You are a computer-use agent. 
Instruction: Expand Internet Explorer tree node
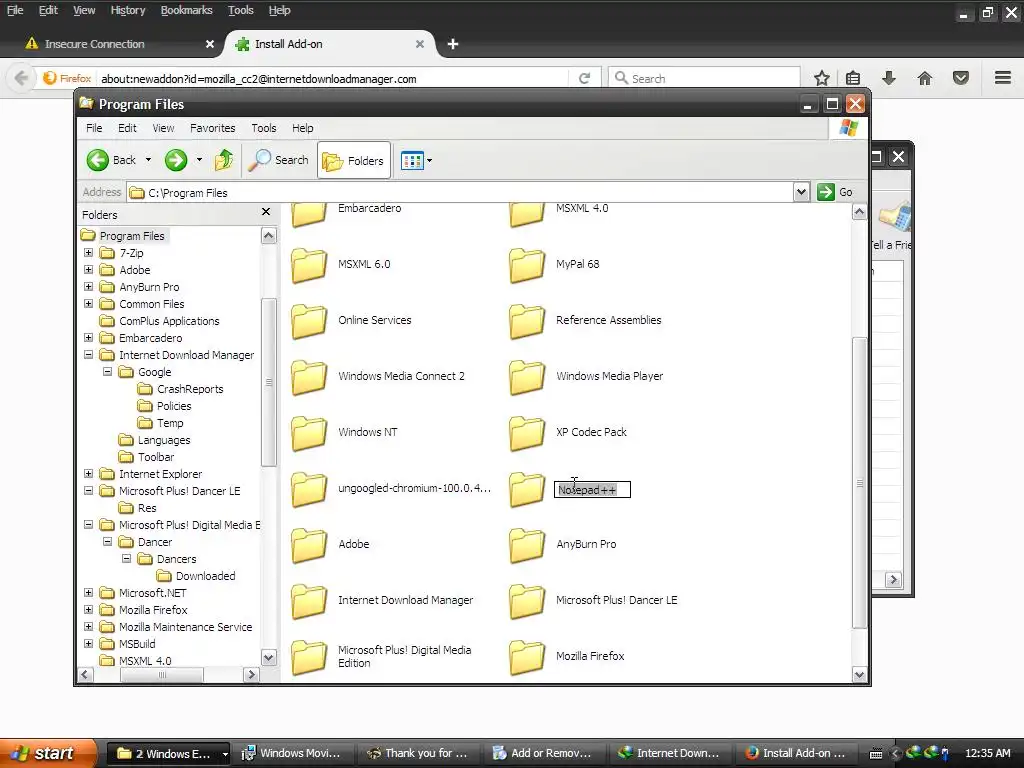click(x=89, y=473)
